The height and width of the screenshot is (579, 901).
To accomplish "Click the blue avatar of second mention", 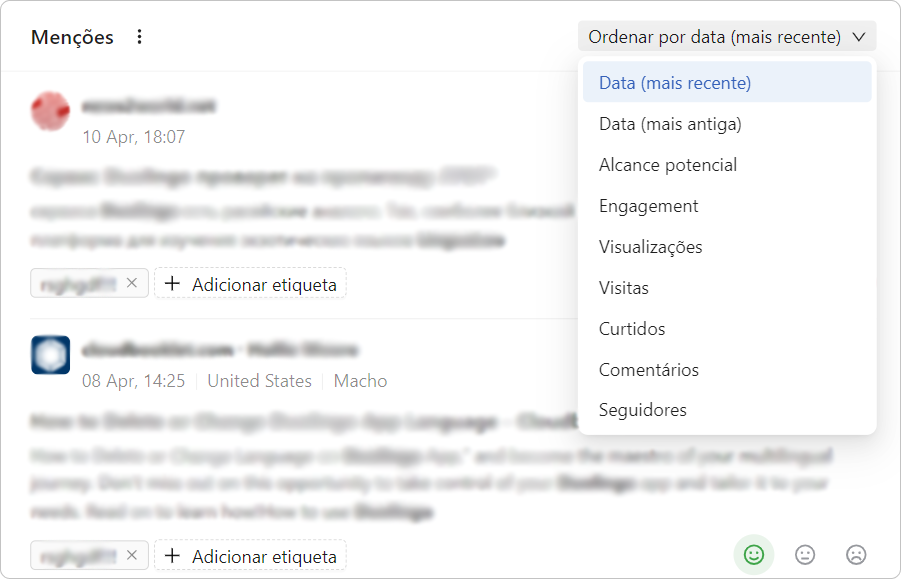I will (x=51, y=355).
